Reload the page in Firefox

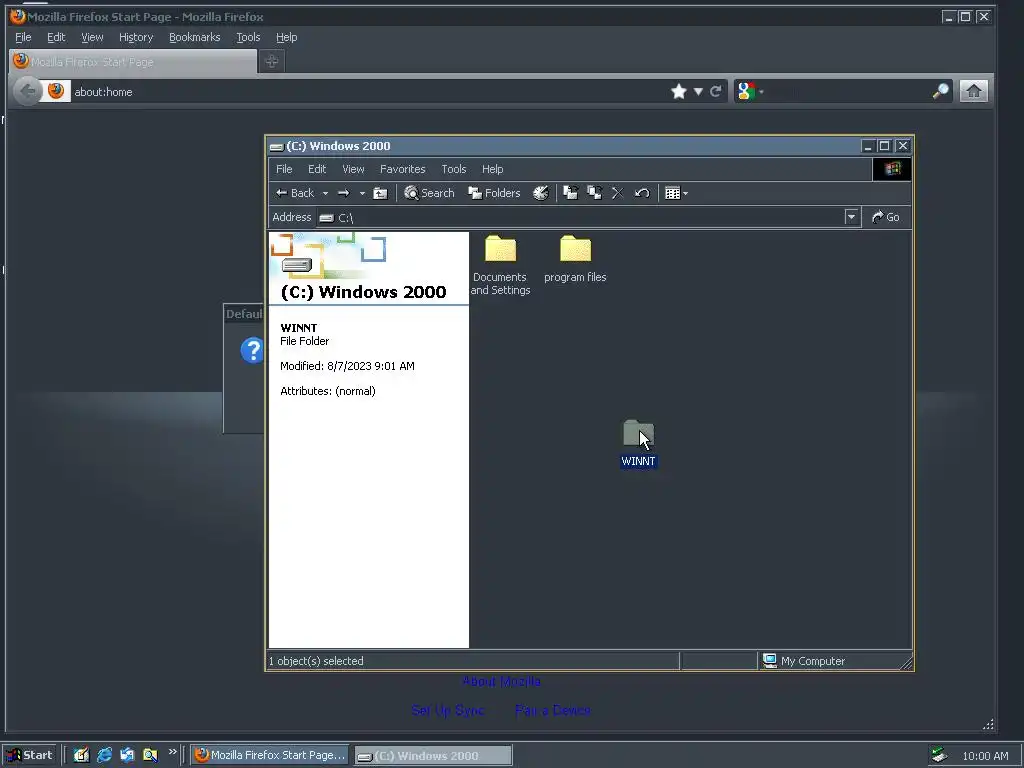(x=716, y=91)
